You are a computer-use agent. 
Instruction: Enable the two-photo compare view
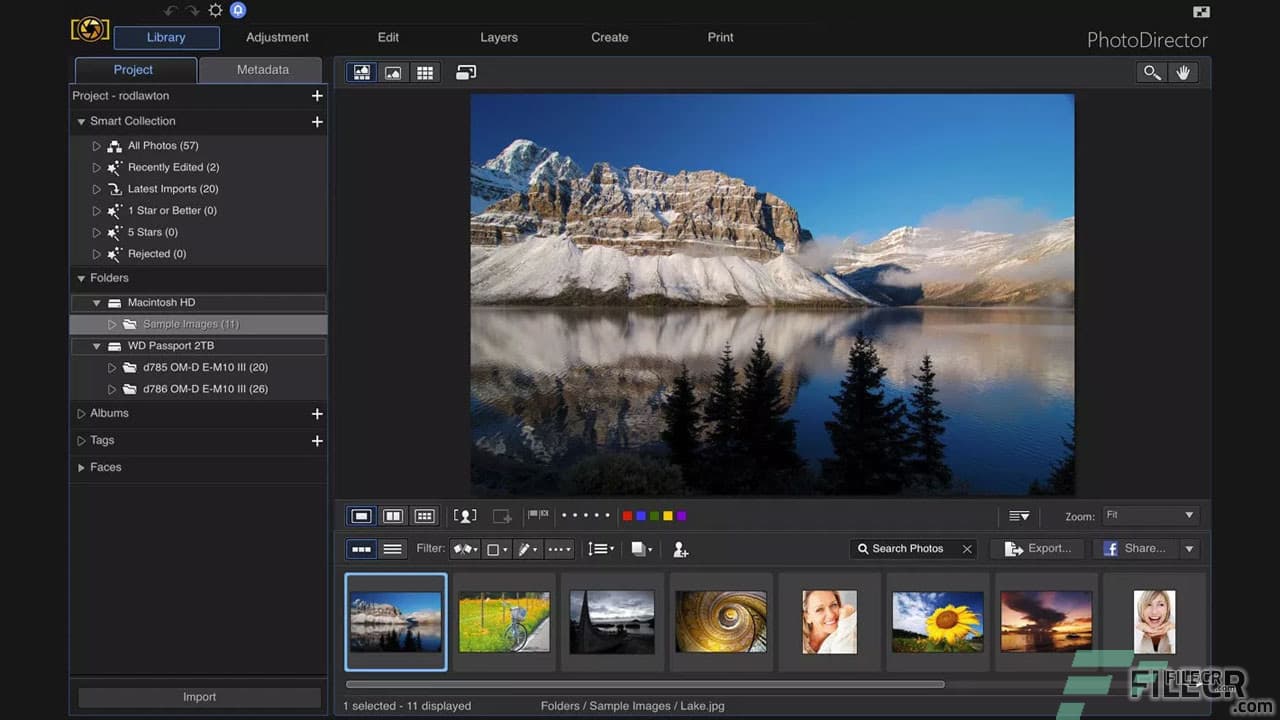(x=393, y=515)
